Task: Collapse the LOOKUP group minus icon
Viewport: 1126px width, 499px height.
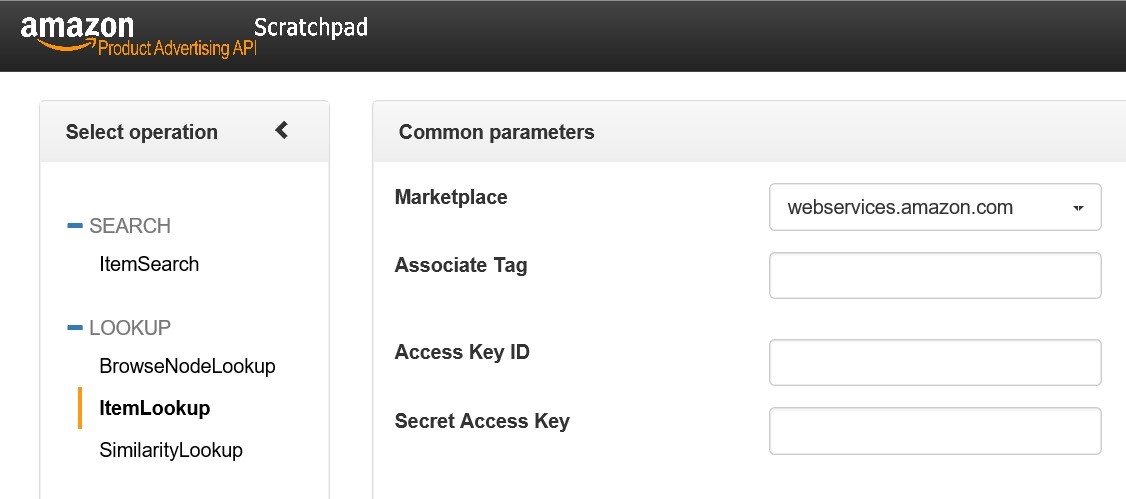Action: pyautogui.click(x=74, y=327)
